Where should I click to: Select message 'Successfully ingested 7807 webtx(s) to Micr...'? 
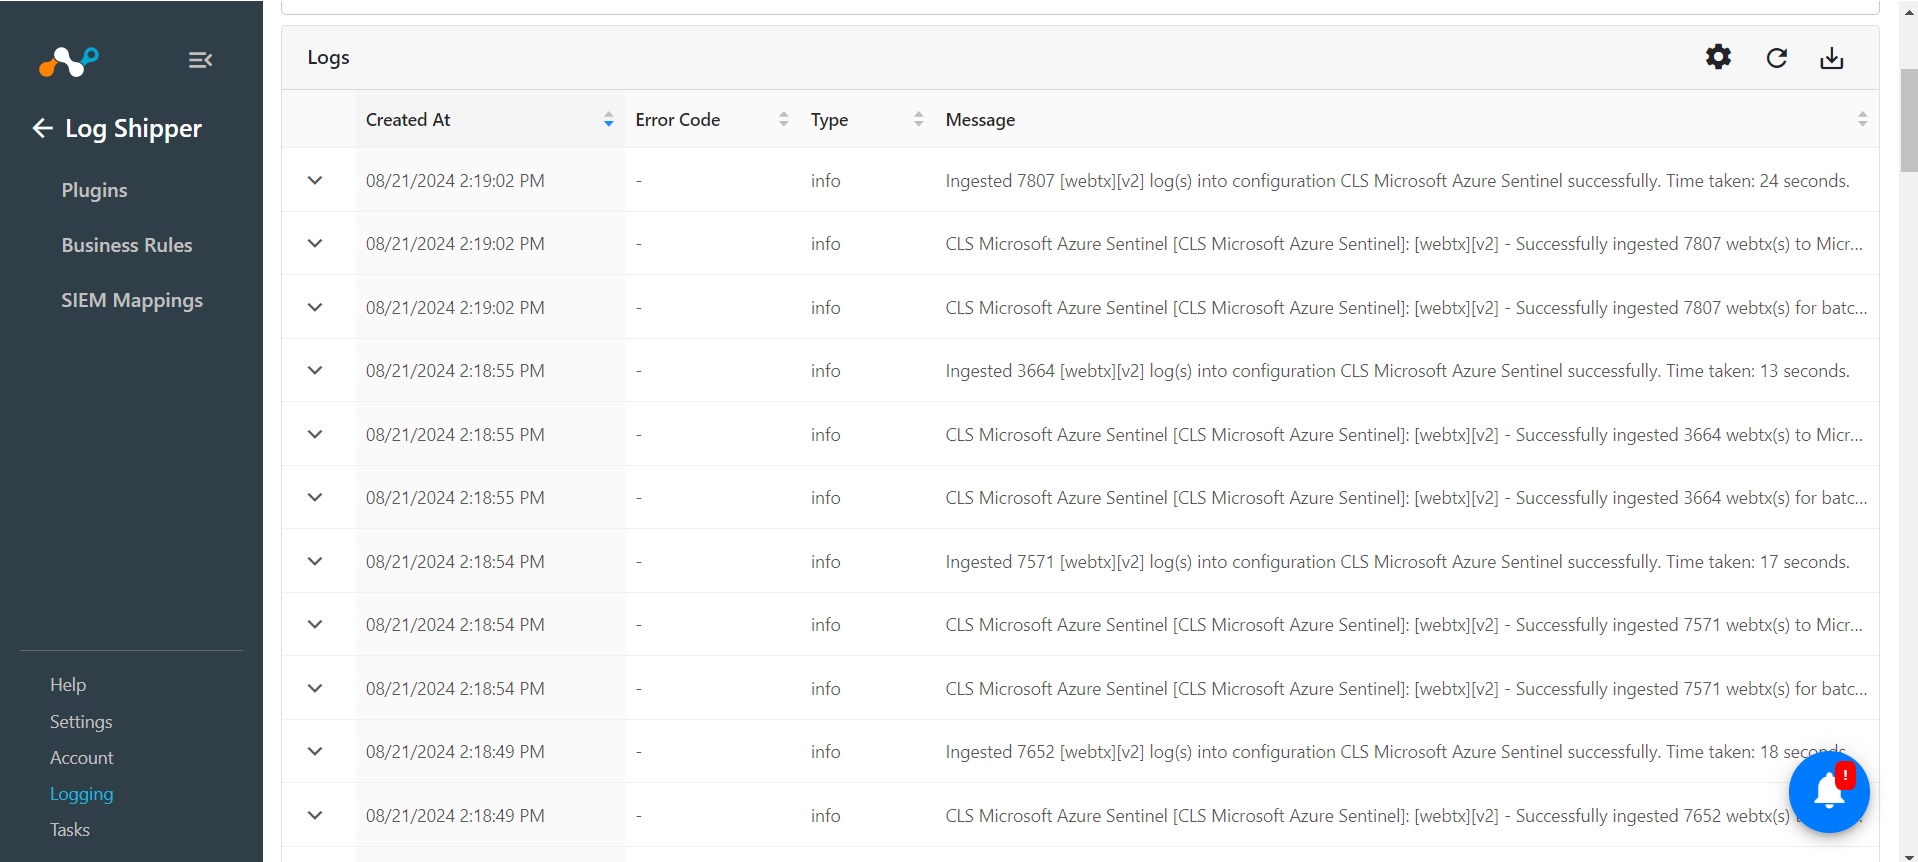[1404, 244]
